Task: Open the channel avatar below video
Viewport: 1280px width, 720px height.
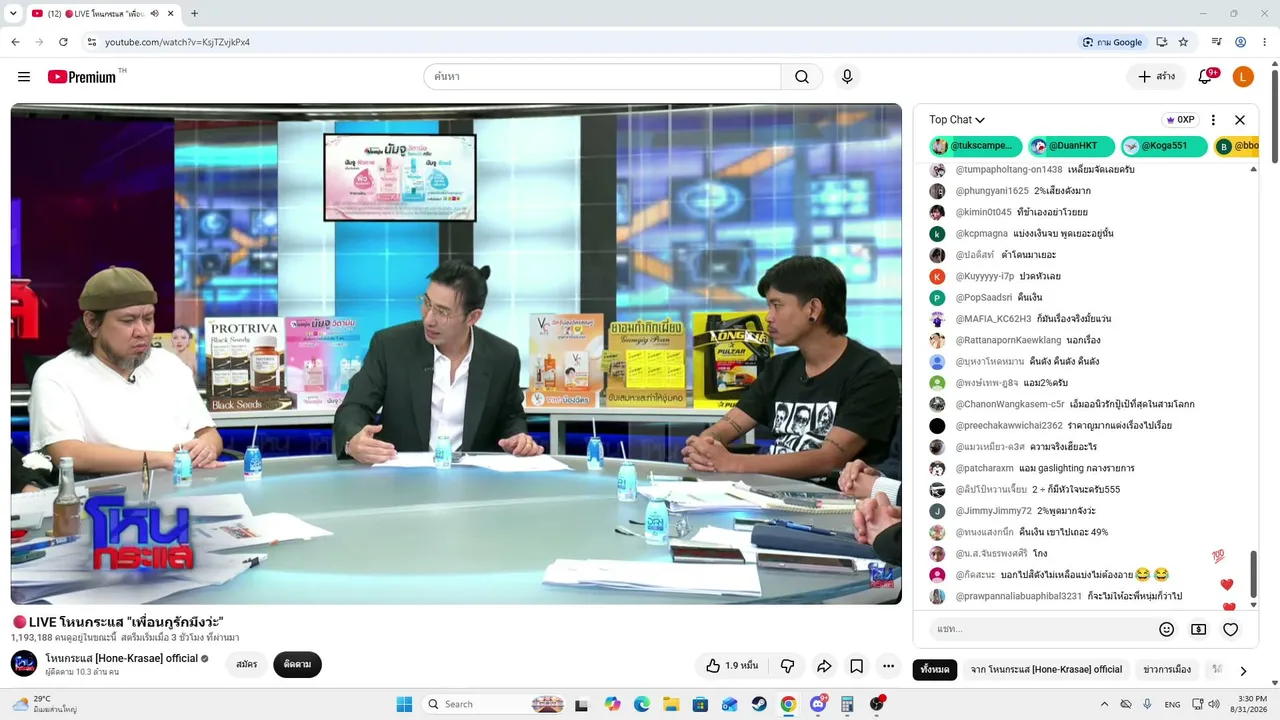Action: coord(24,664)
